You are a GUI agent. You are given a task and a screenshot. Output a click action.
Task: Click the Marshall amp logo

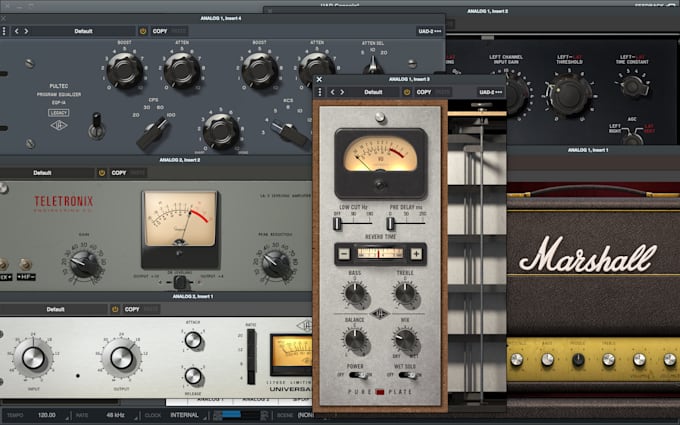pyautogui.click(x=588, y=255)
